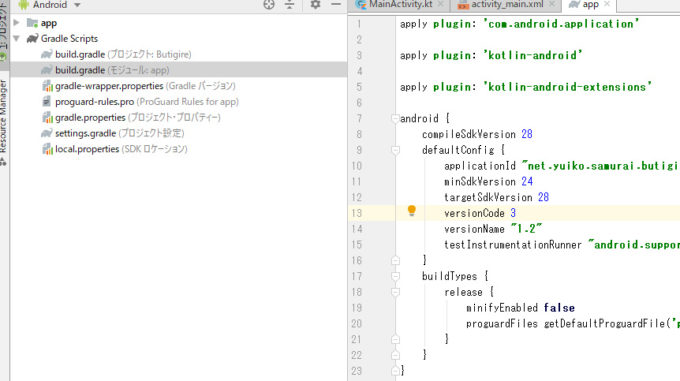This screenshot has height=381, width=680.
Task: Click the minifyEnabled false value
Action: 559,308
